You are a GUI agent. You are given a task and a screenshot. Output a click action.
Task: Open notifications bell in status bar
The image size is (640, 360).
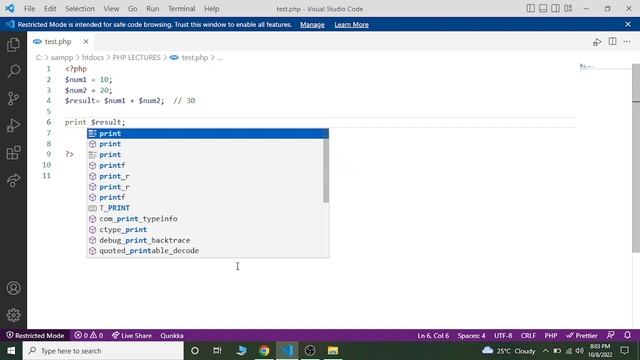627,335
